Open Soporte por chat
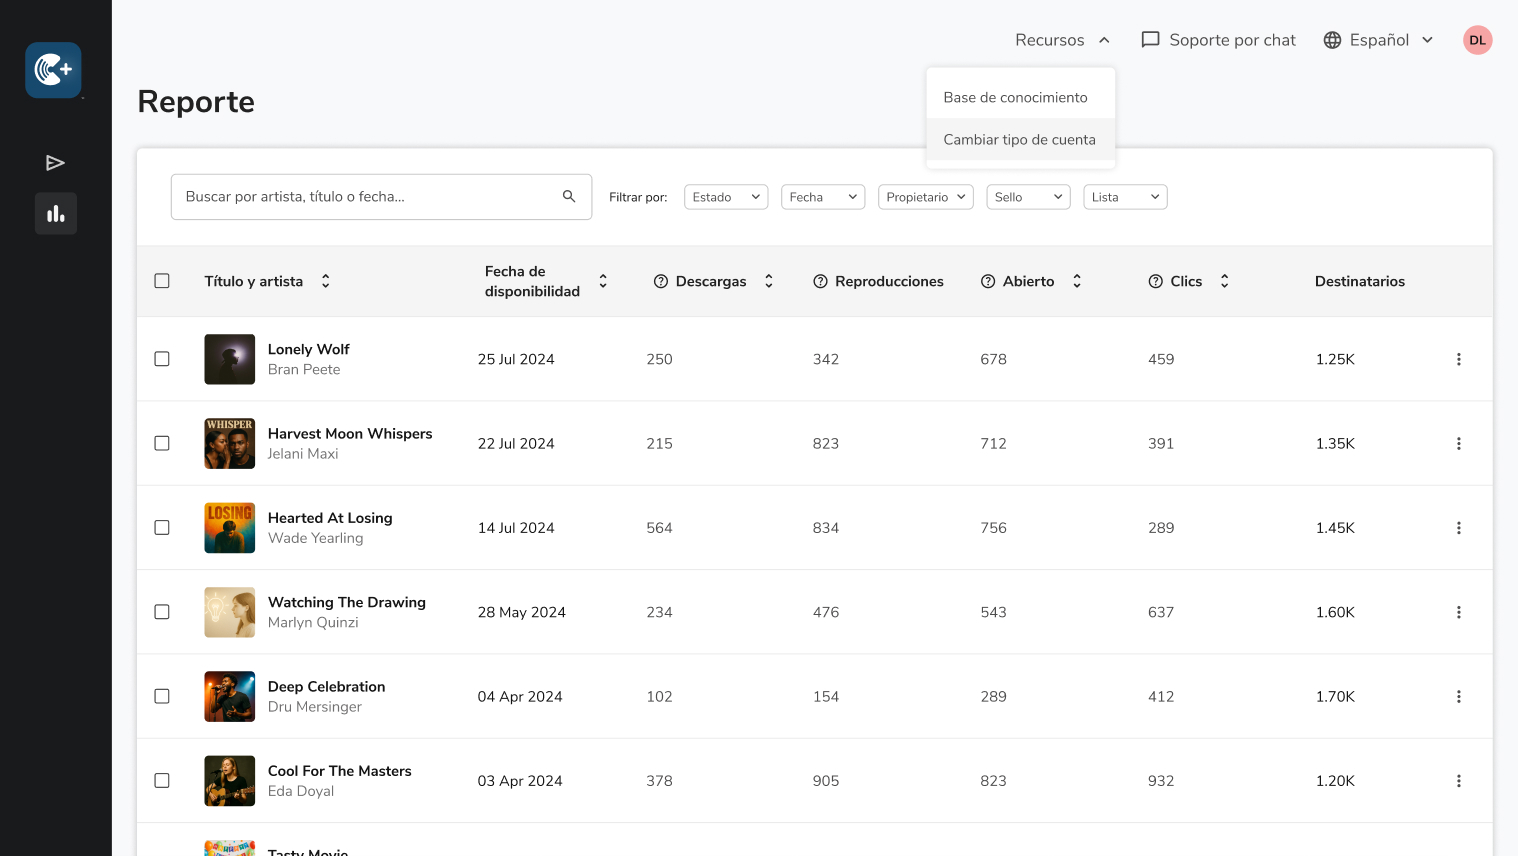 coord(1218,40)
